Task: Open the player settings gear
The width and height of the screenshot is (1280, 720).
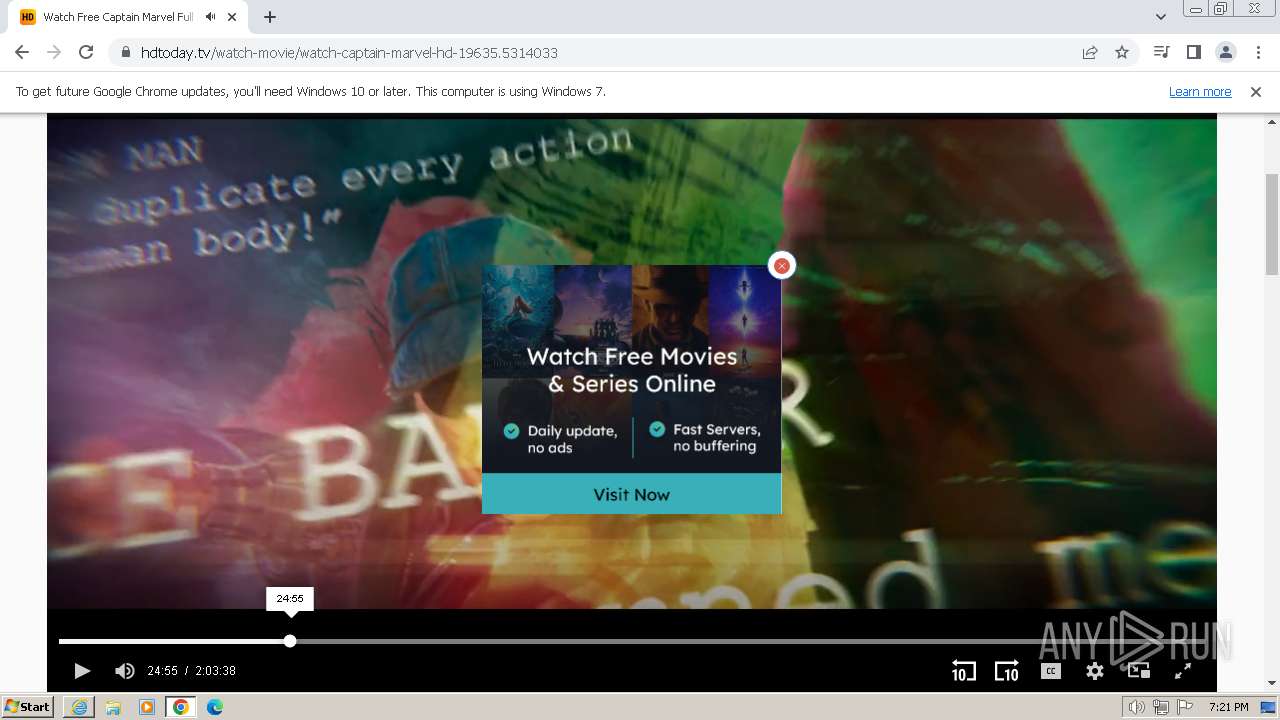Action: 1095,671
